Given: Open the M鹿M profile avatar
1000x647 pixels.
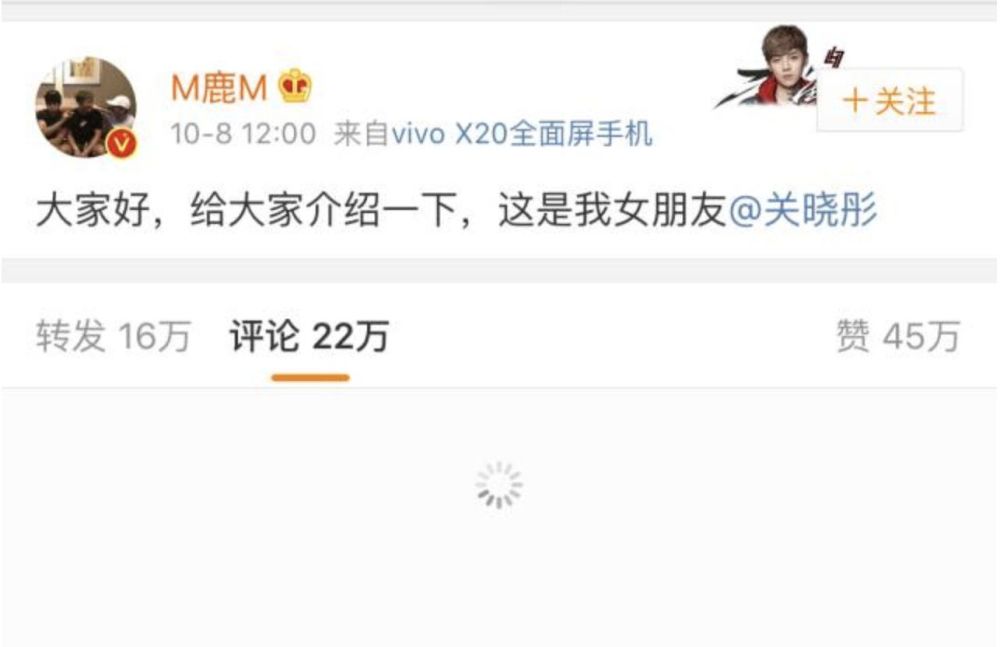Looking at the screenshot, I should point(85,107).
